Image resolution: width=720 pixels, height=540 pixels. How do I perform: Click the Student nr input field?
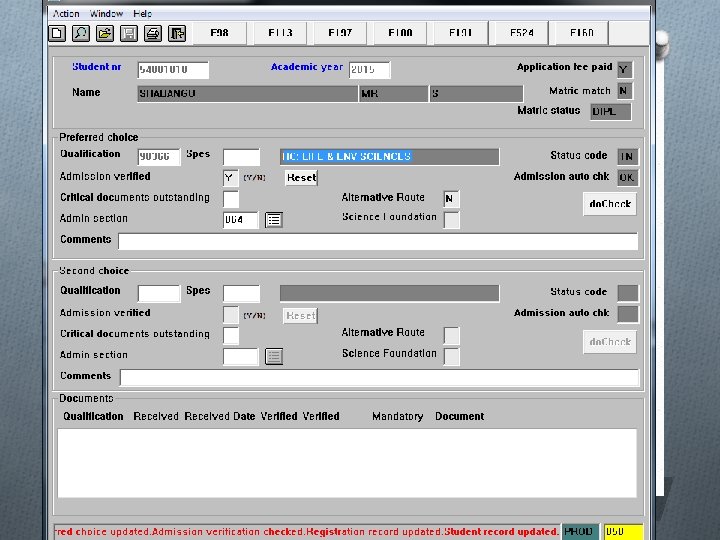pyautogui.click(x=173, y=70)
